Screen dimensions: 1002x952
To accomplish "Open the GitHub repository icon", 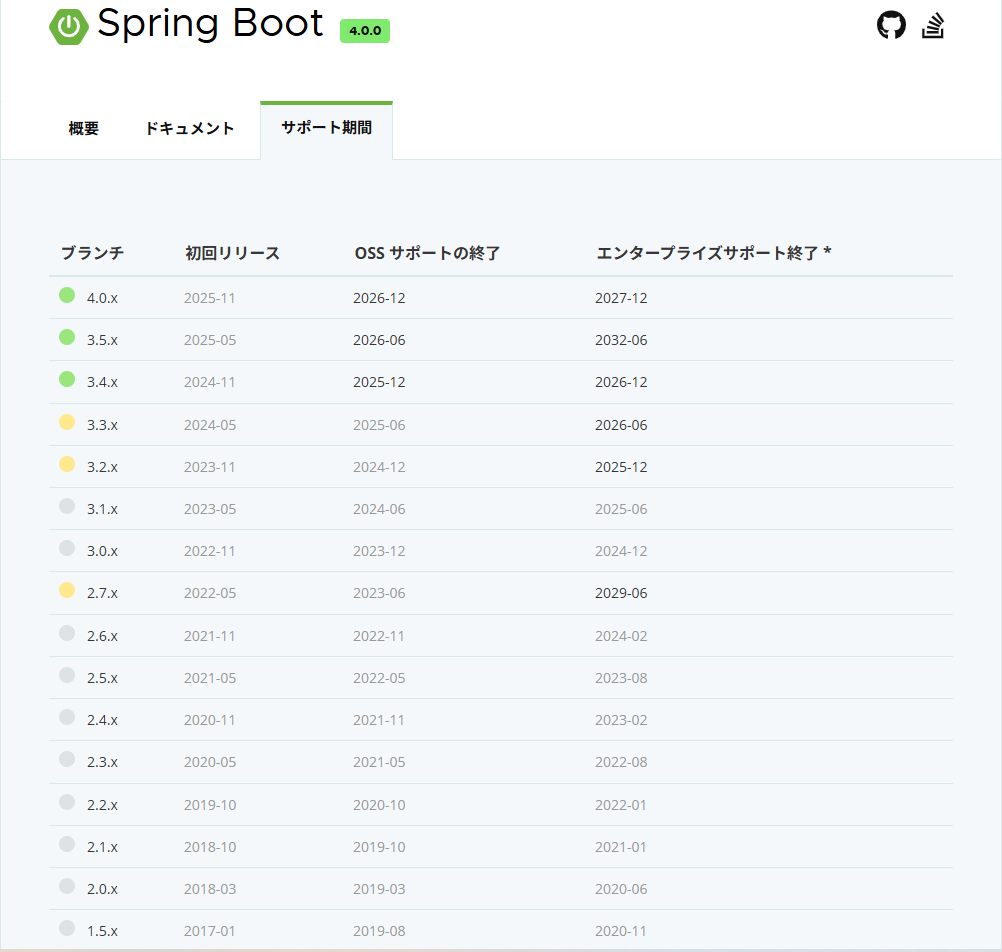I will [891, 26].
